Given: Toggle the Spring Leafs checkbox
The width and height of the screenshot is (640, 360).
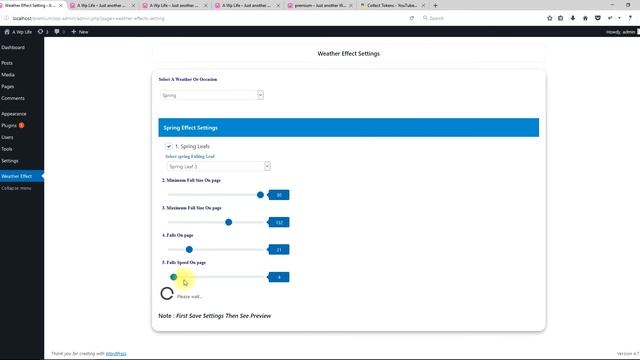Looking at the screenshot, I should (169, 146).
